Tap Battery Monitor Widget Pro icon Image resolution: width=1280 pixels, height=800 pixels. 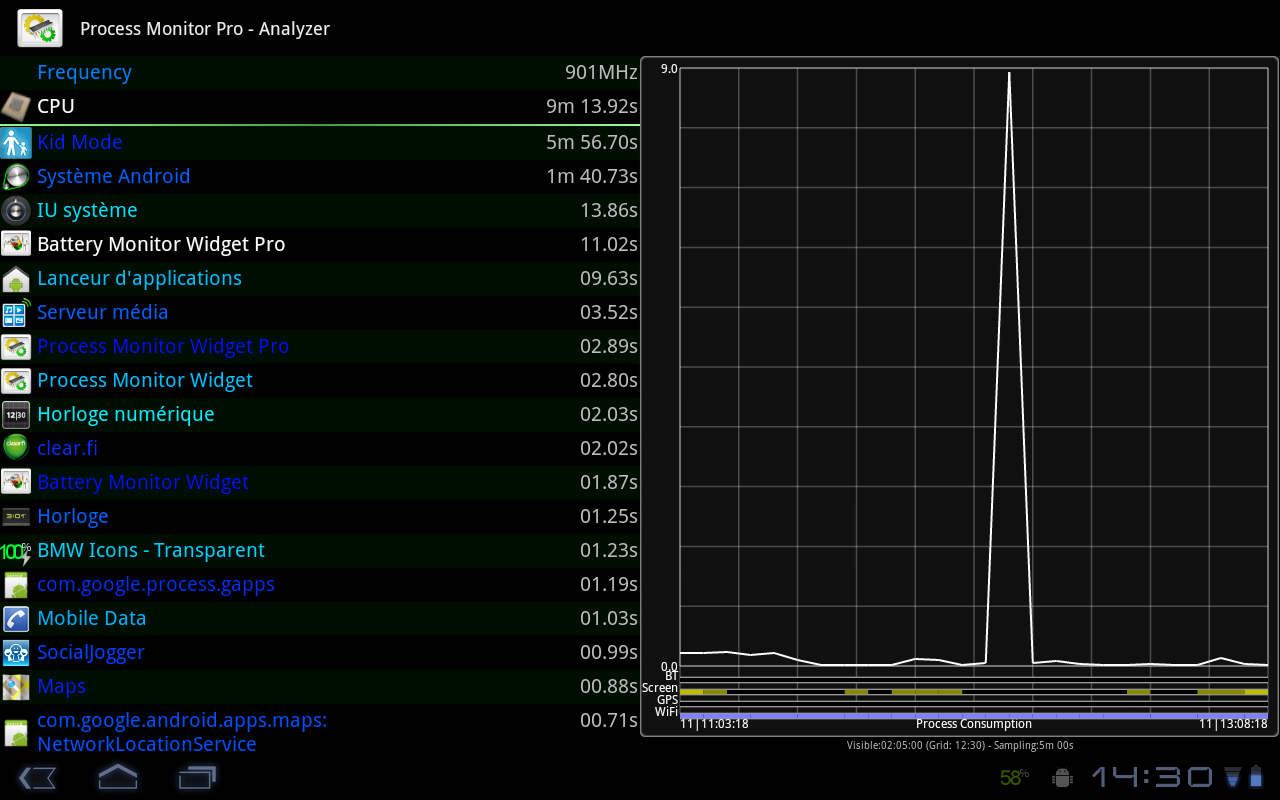[x=15, y=244]
